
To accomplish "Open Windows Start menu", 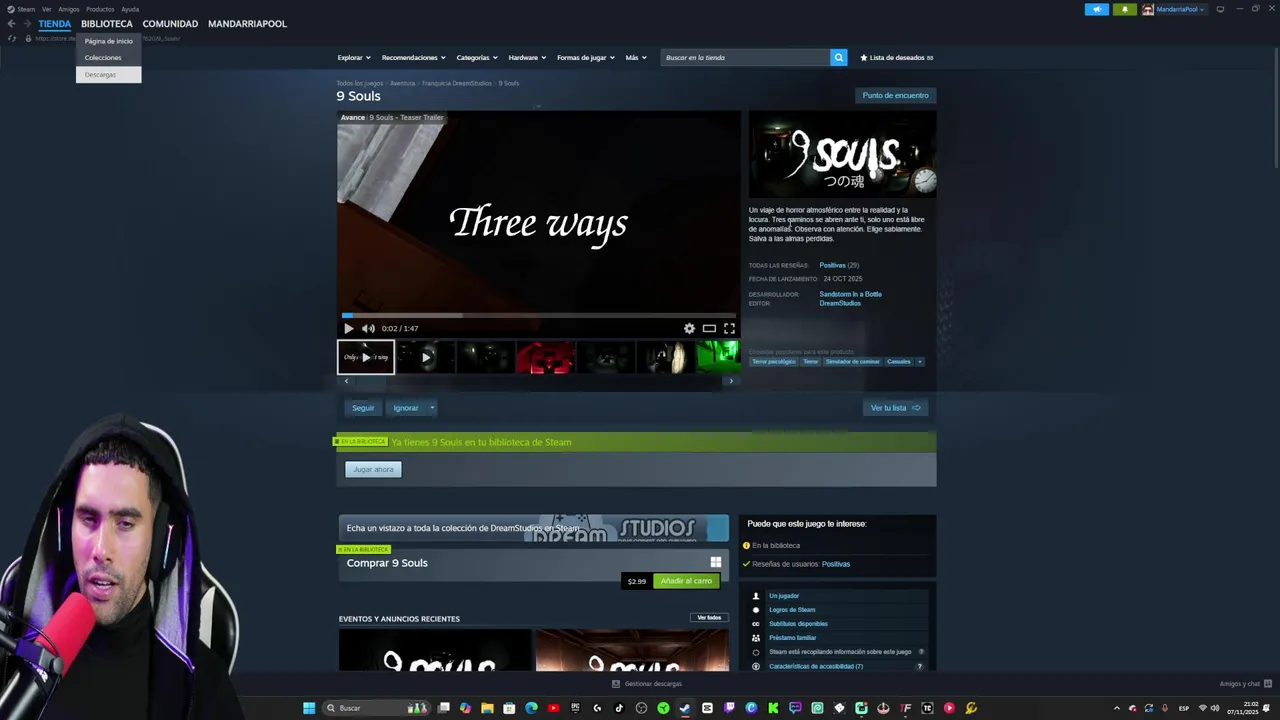I will point(309,708).
